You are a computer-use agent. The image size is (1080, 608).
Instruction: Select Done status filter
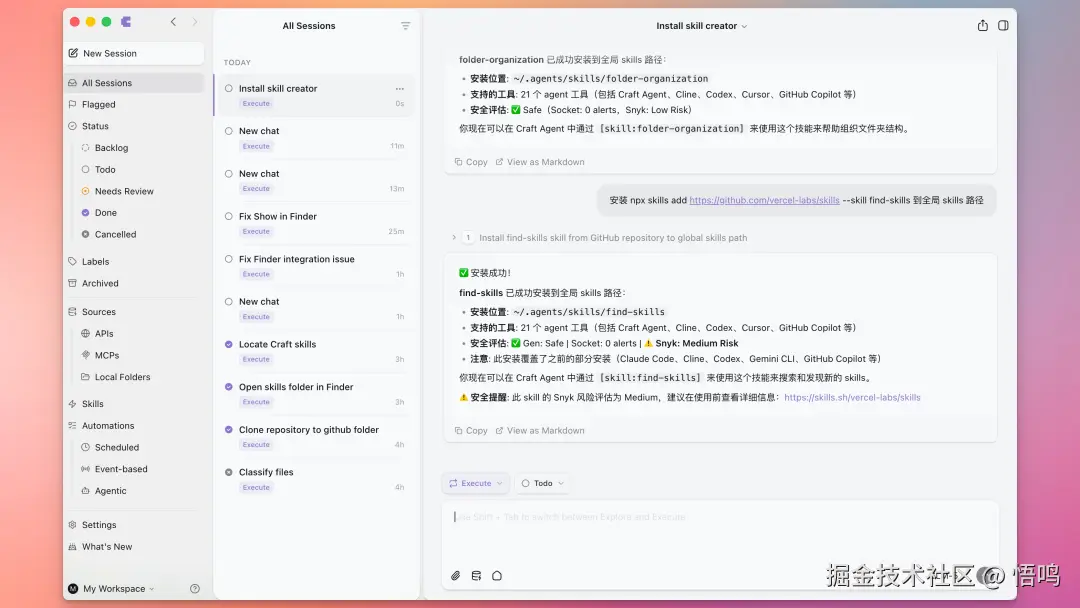(105, 213)
